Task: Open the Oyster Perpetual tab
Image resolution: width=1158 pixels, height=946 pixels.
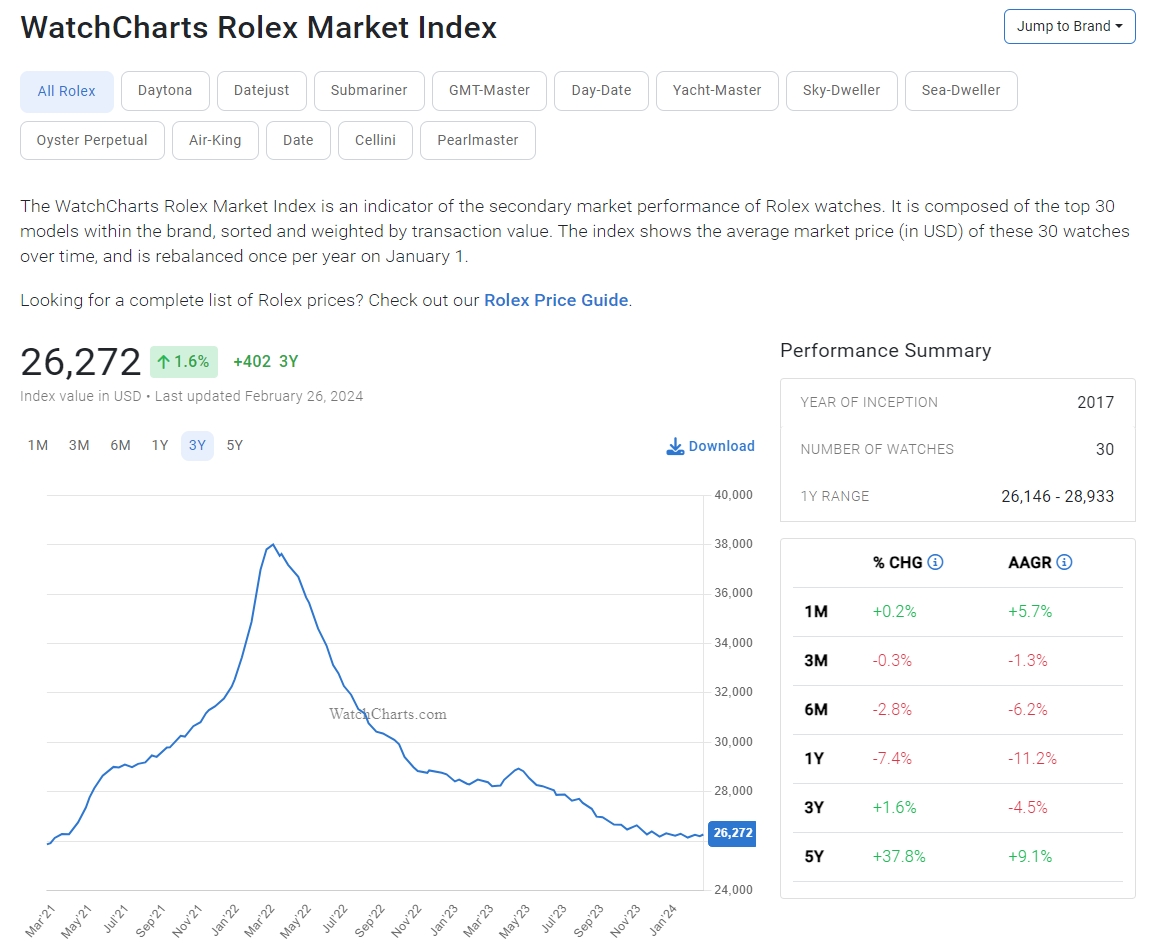Action: pos(92,141)
